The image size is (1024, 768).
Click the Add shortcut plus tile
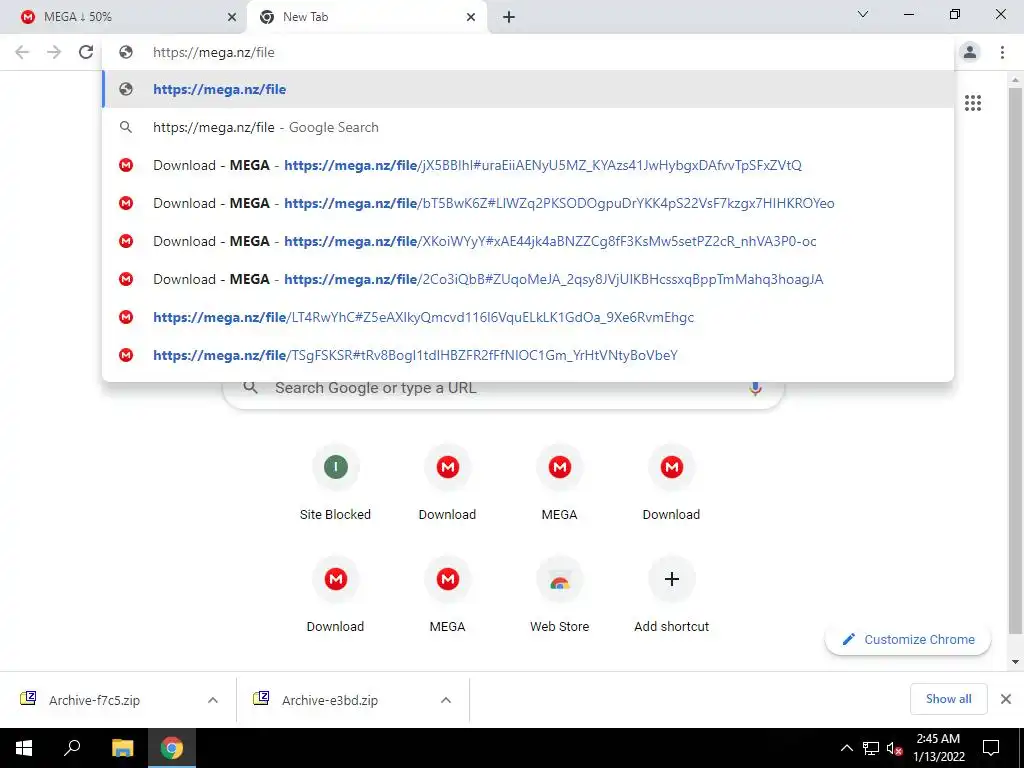click(671, 594)
